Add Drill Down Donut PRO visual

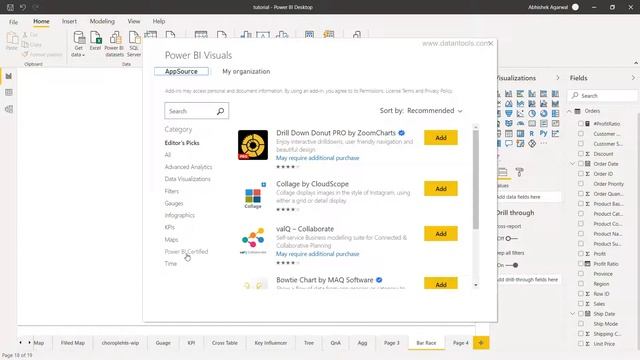[441, 138]
